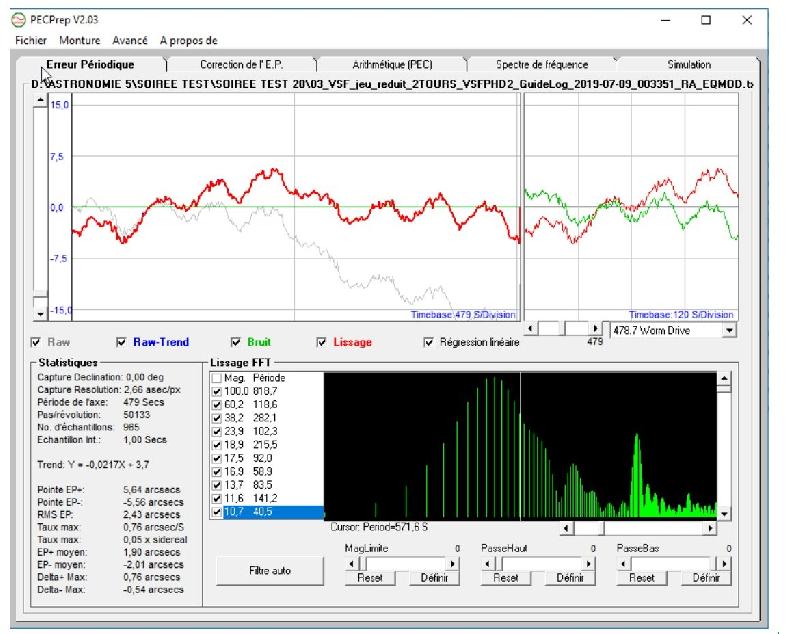Open the Avancé menu
Screen dimensions: 800x634
tap(130, 40)
